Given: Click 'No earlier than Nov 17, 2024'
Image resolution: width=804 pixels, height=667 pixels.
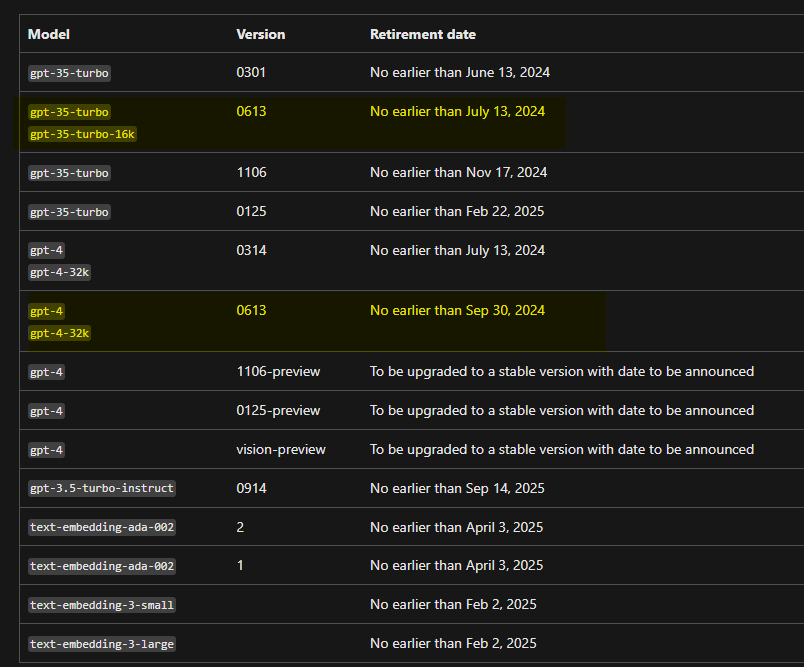Looking at the screenshot, I should click(x=458, y=172).
